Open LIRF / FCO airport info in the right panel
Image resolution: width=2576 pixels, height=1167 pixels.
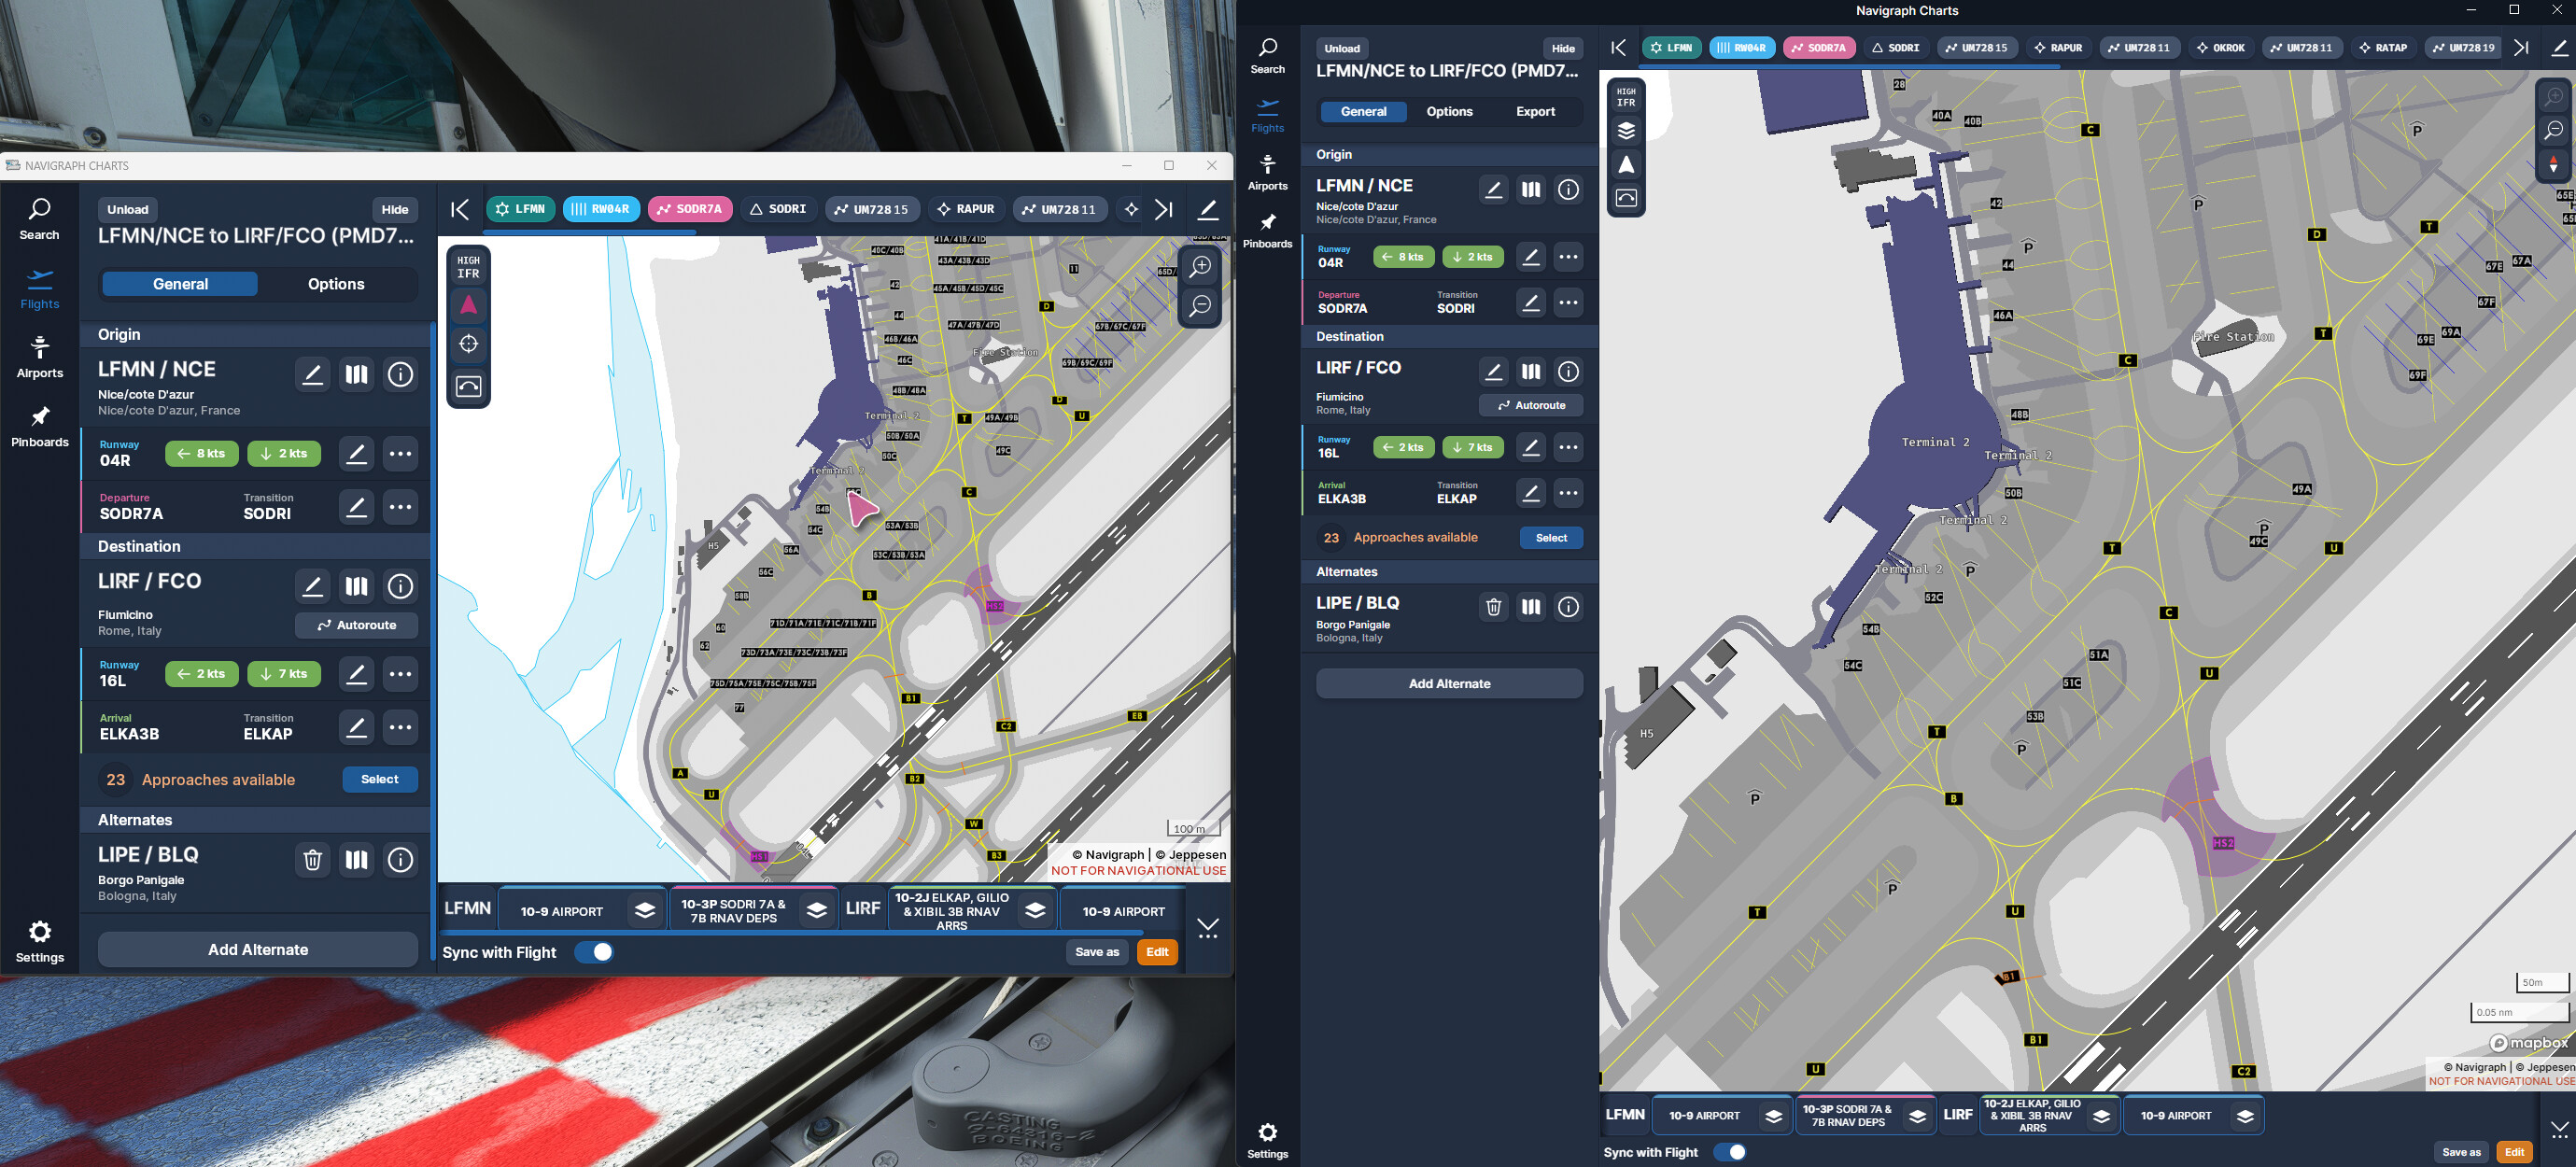(1568, 372)
